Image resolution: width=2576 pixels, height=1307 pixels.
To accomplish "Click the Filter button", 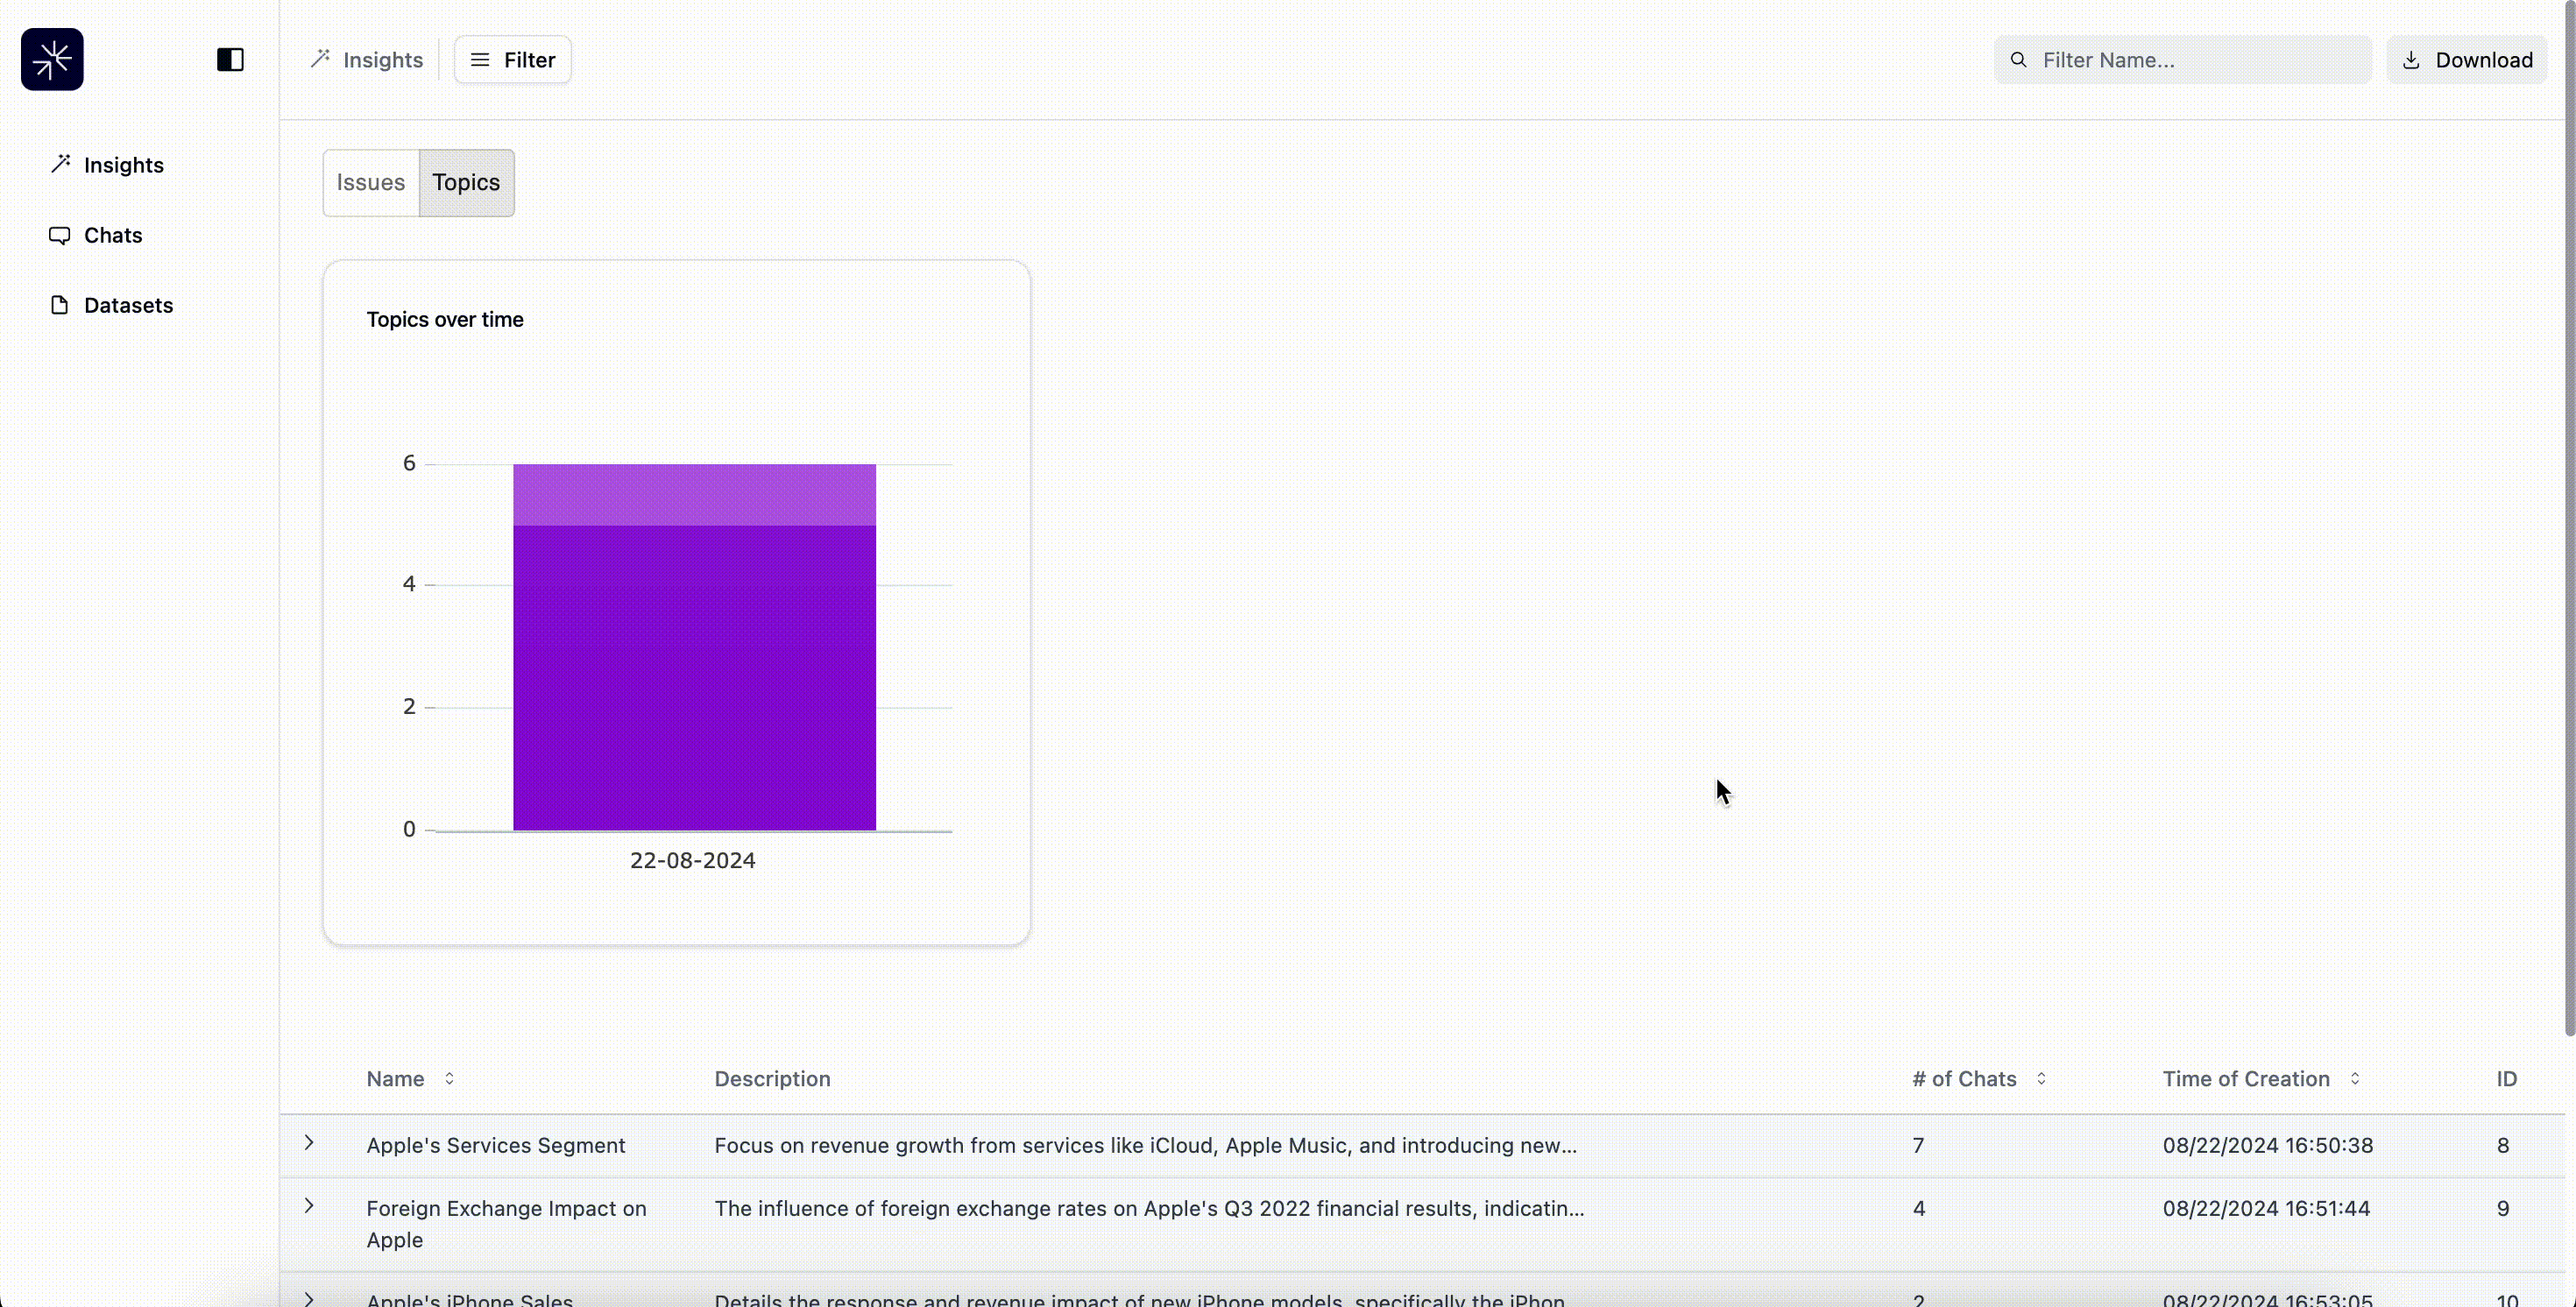I will pos(512,60).
